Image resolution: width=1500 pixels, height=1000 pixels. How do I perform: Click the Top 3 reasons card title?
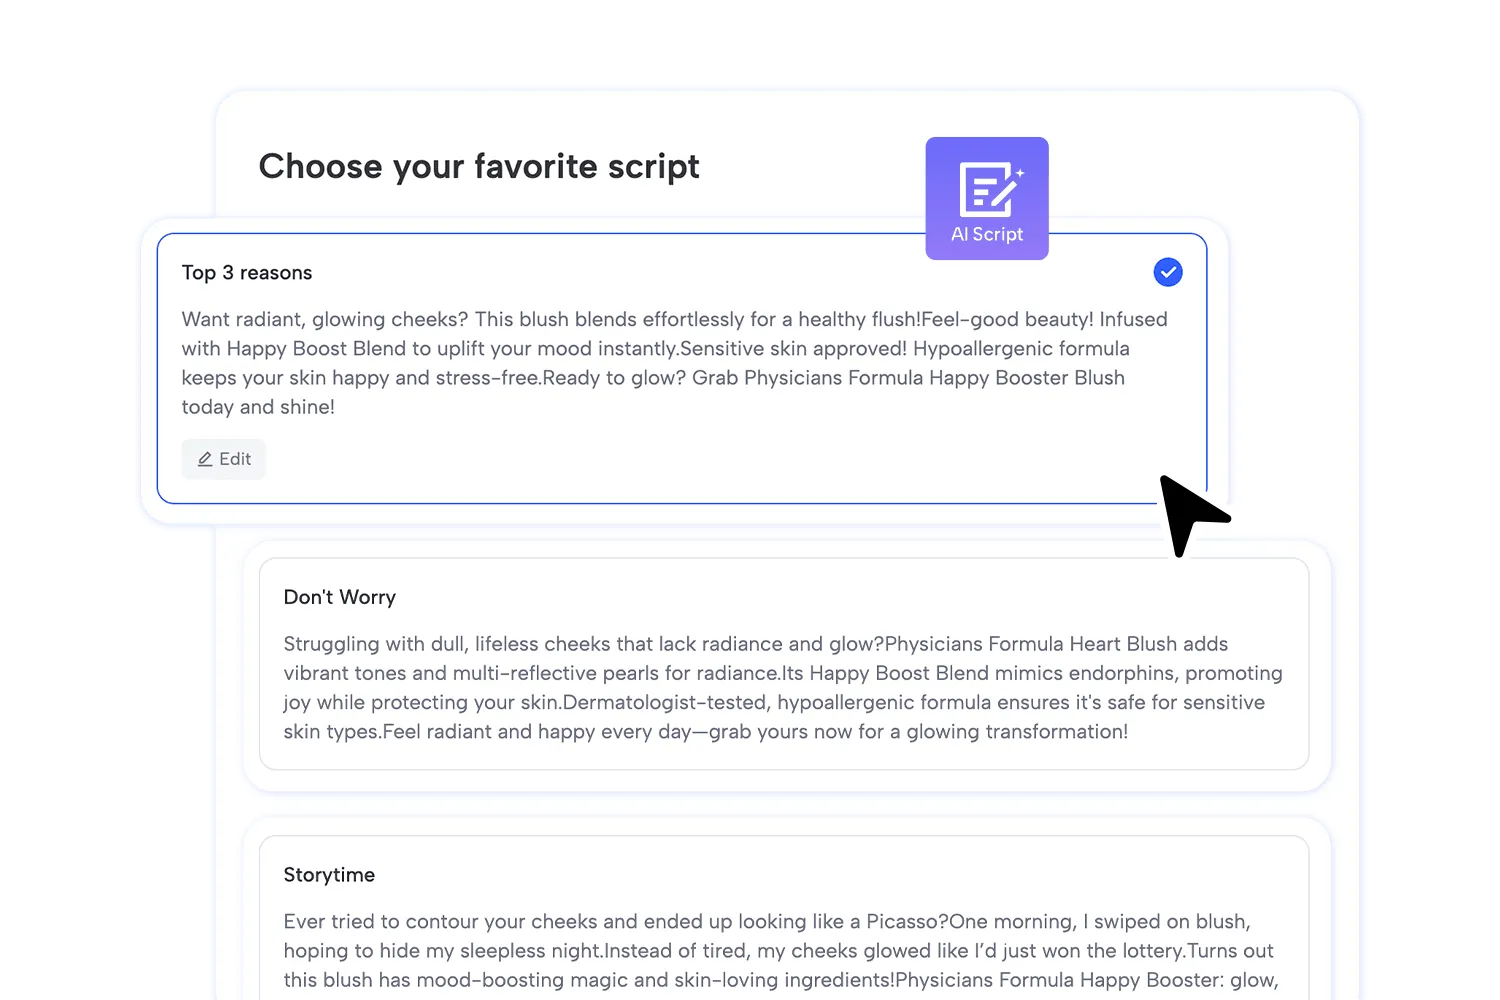247,273
